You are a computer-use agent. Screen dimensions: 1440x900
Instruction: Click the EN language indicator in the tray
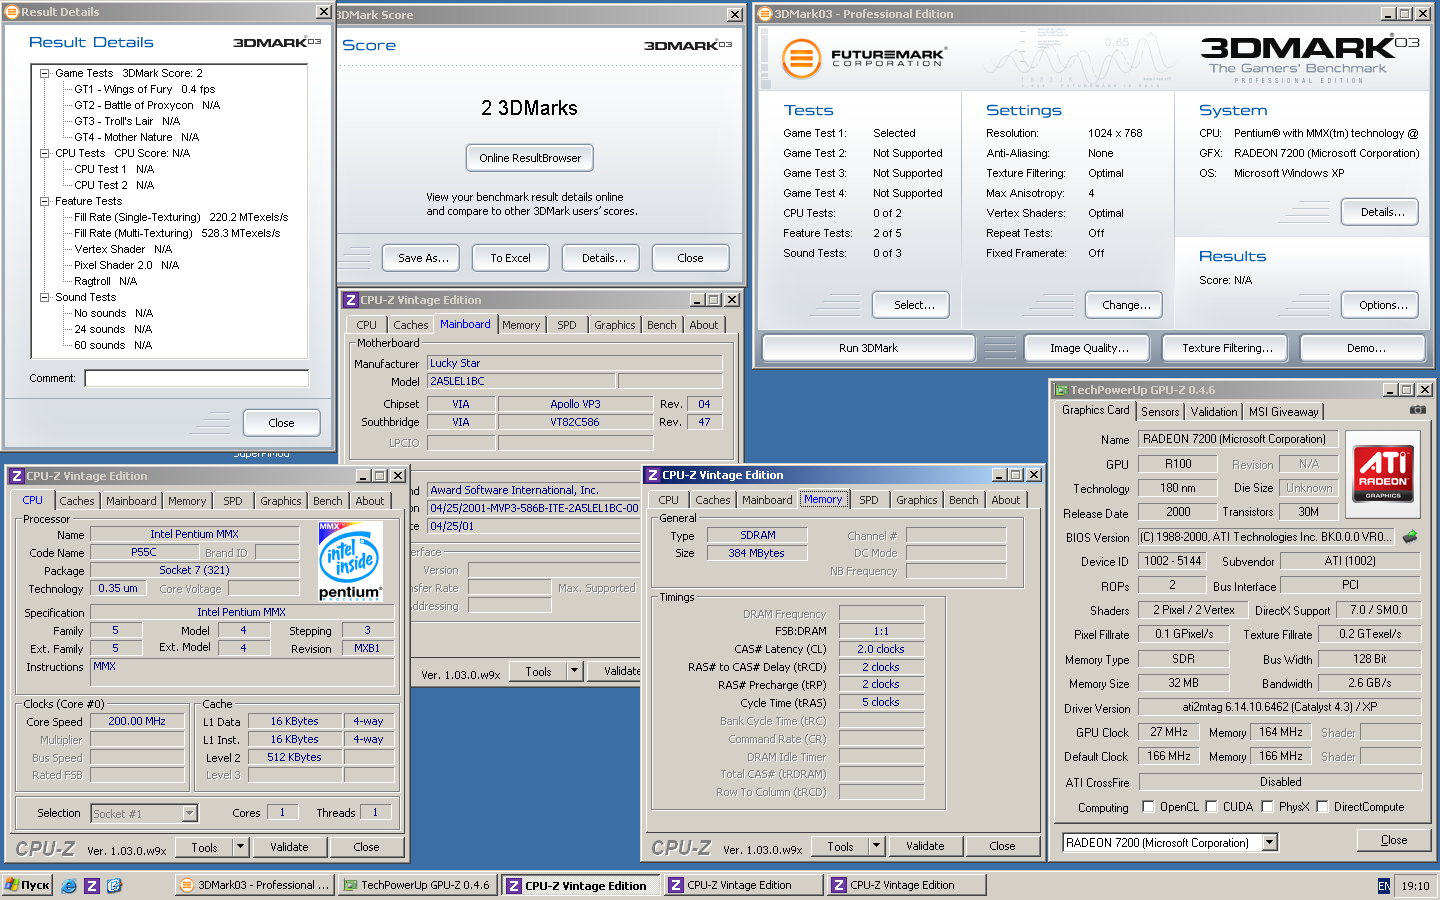point(1384,886)
